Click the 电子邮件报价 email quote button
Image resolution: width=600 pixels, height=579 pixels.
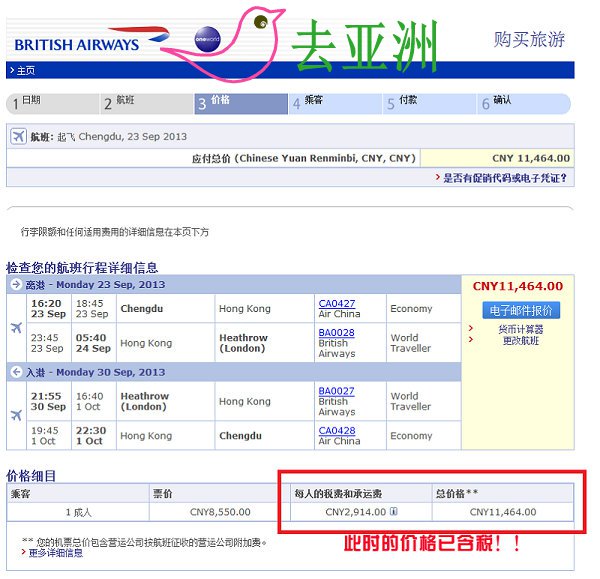[x=521, y=310]
